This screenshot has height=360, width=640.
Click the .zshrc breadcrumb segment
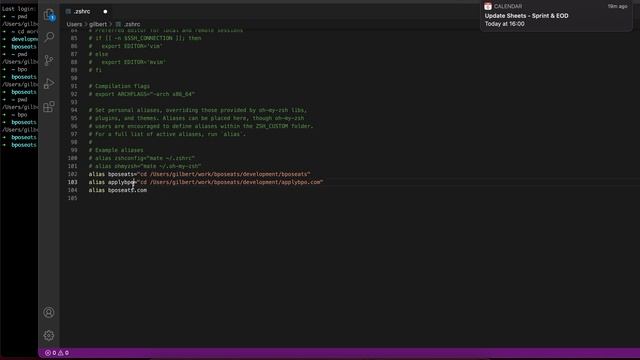tap(128, 24)
